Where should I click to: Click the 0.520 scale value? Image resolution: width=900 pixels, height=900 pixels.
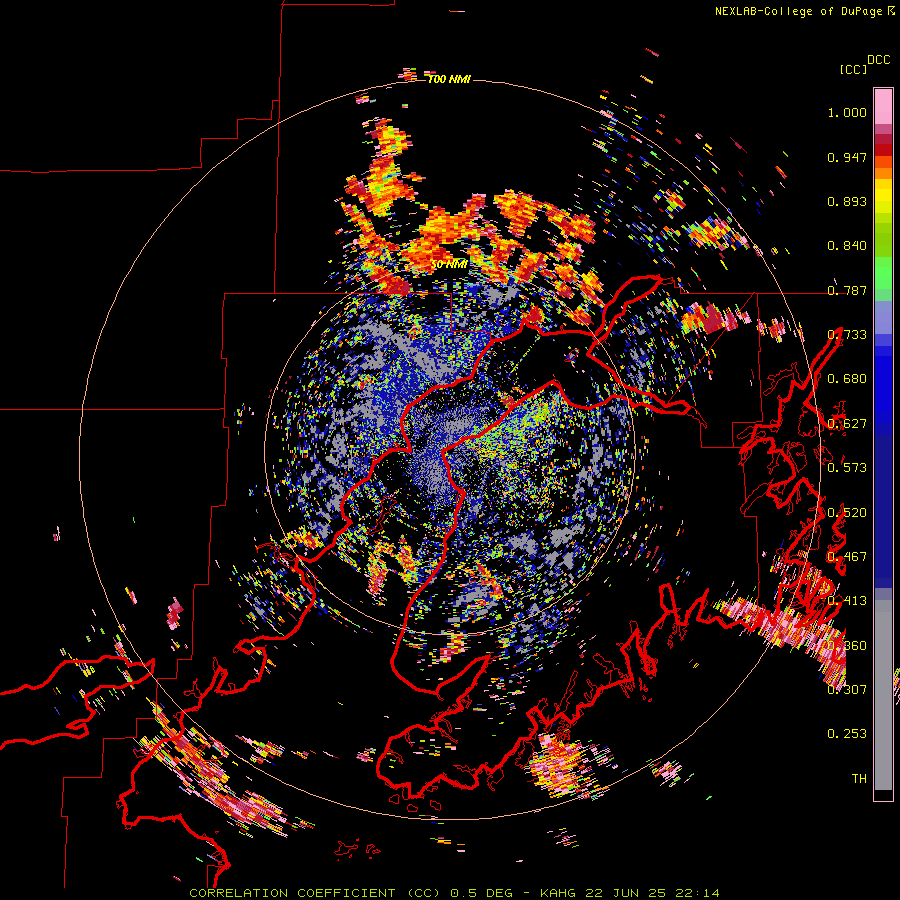tap(847, 513)
